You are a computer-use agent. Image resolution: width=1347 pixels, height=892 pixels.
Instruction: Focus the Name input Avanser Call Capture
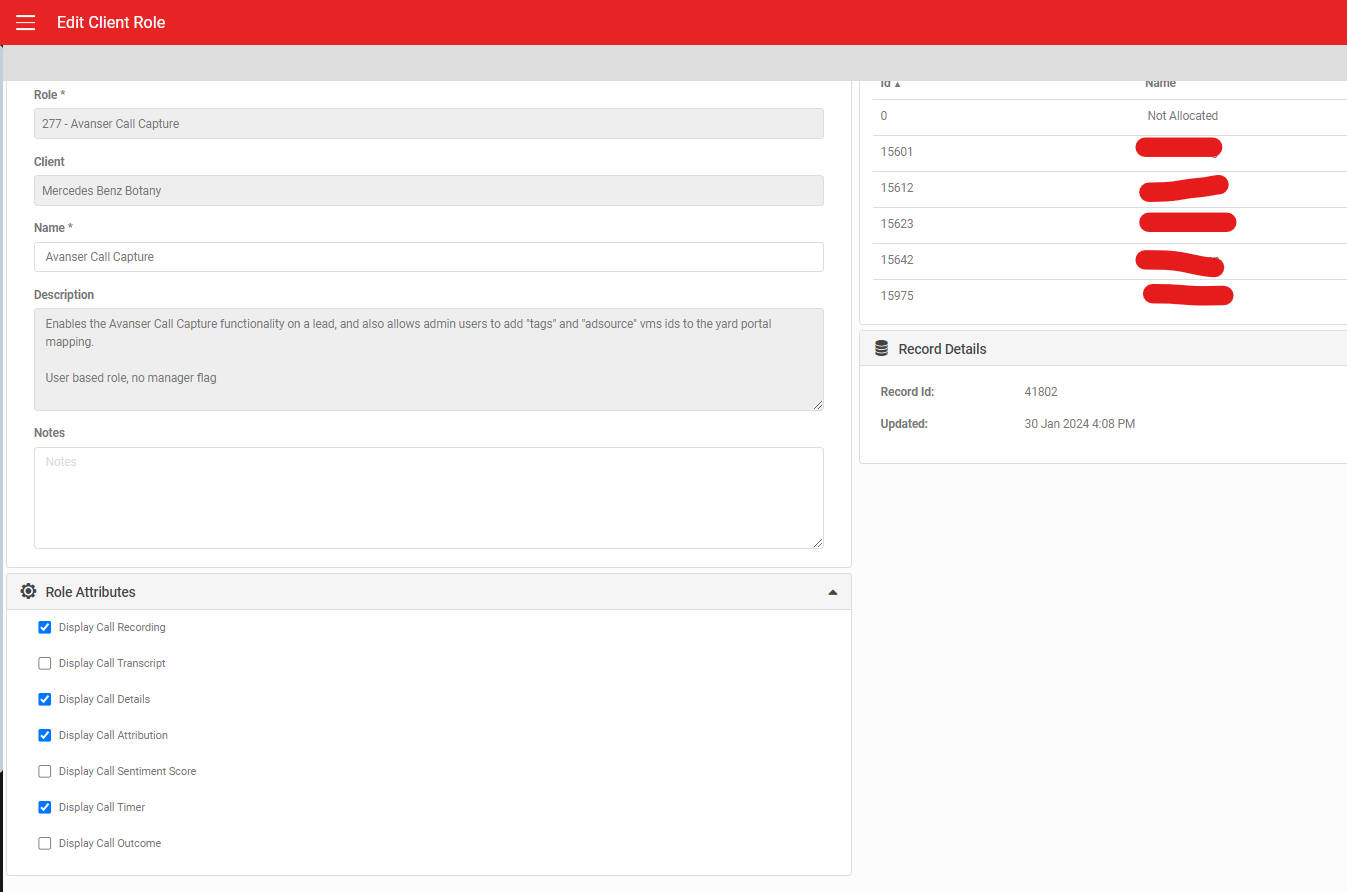(x=429, y=257)
